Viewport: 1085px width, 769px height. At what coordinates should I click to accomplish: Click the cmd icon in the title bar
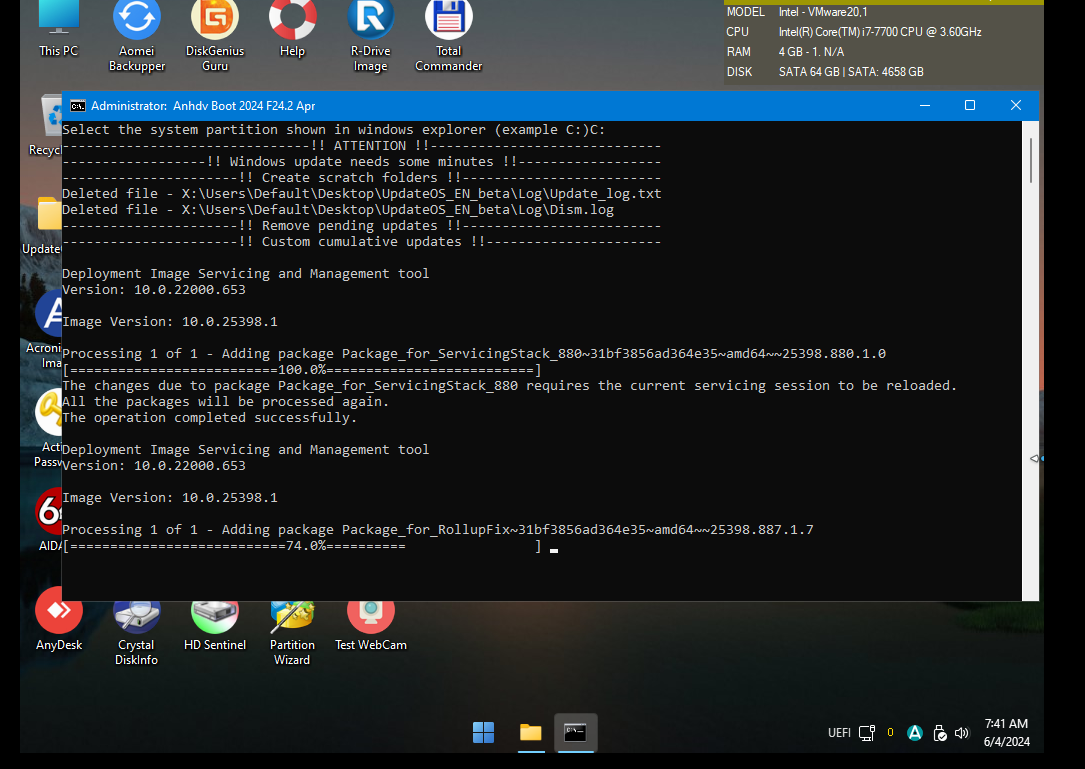(x=78, y=105)
